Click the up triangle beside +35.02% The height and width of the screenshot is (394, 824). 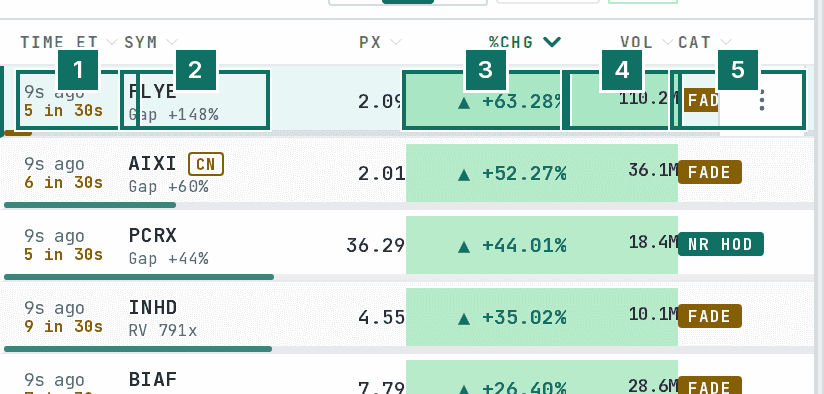pos(464,318)
